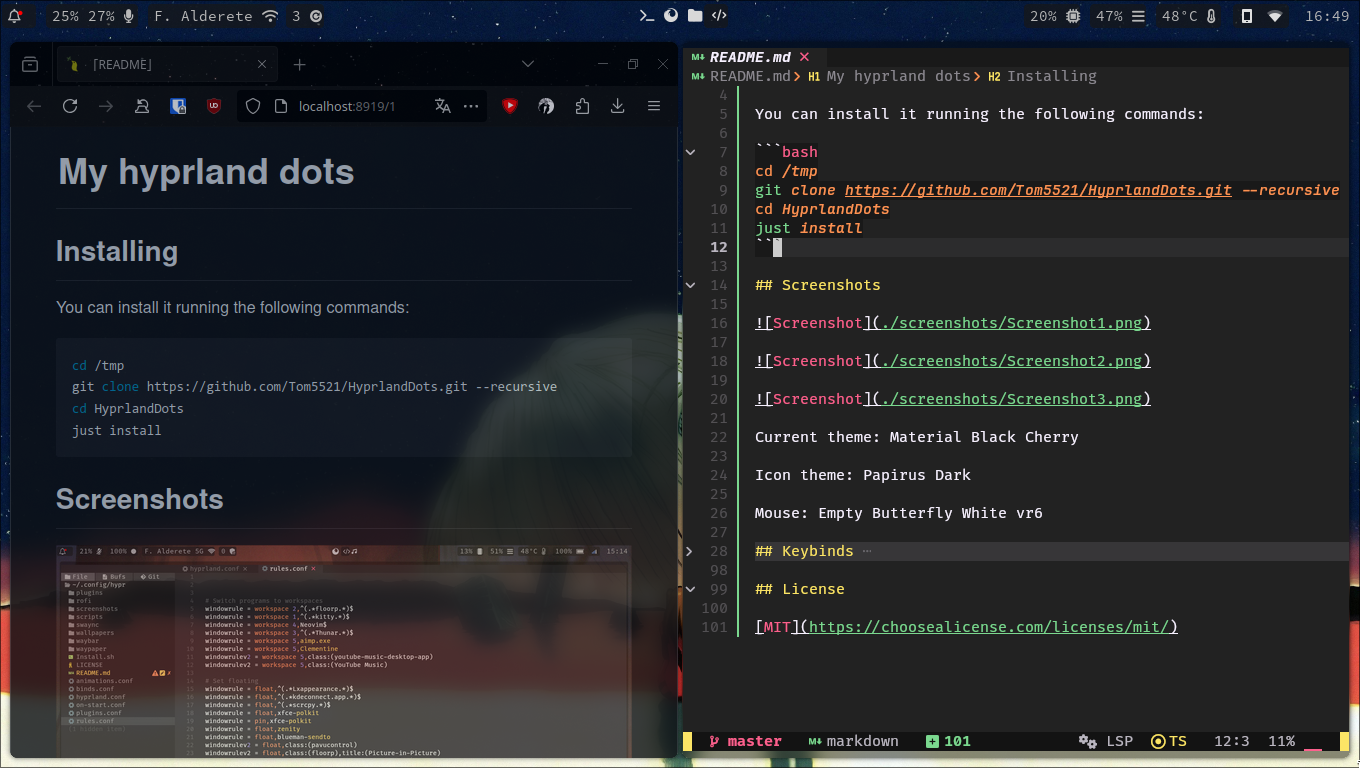Click the screenshot preview image in browser
Image resolution: width=1360 pixels, height=768 pixels.
point(344,651)
